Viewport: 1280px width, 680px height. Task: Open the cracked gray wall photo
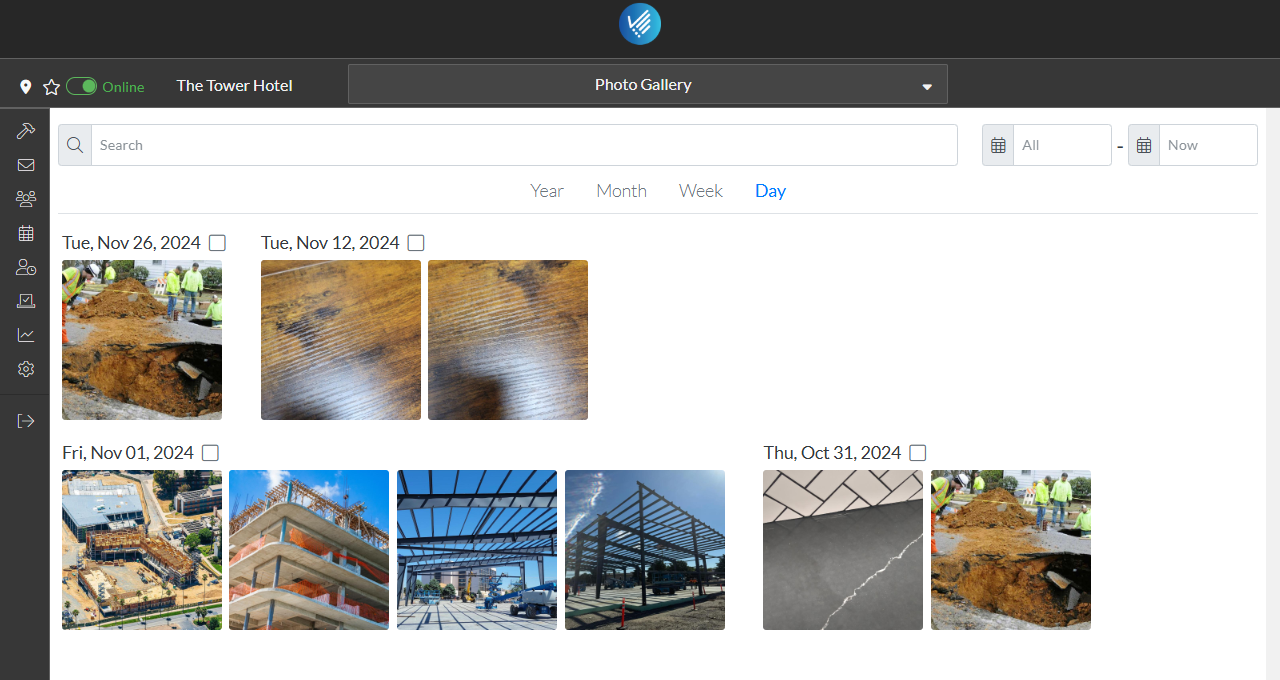click(843, 550)
